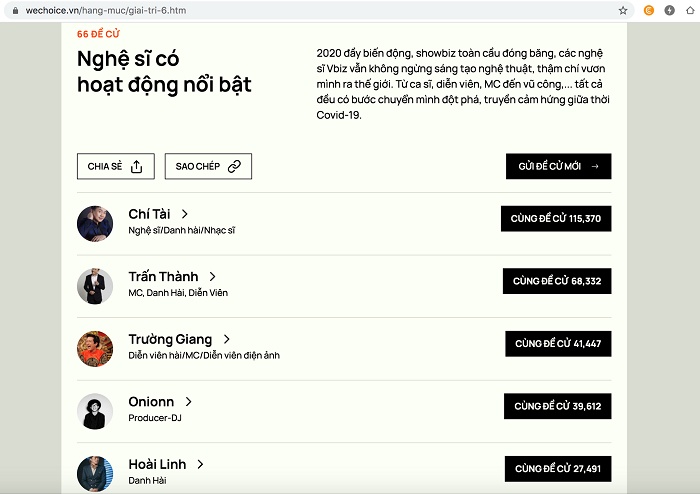Image resolution: width=700 pixels, height=494 pixels.
Task: Click the Sao Chép copy link button
Action: click(207, 166)
